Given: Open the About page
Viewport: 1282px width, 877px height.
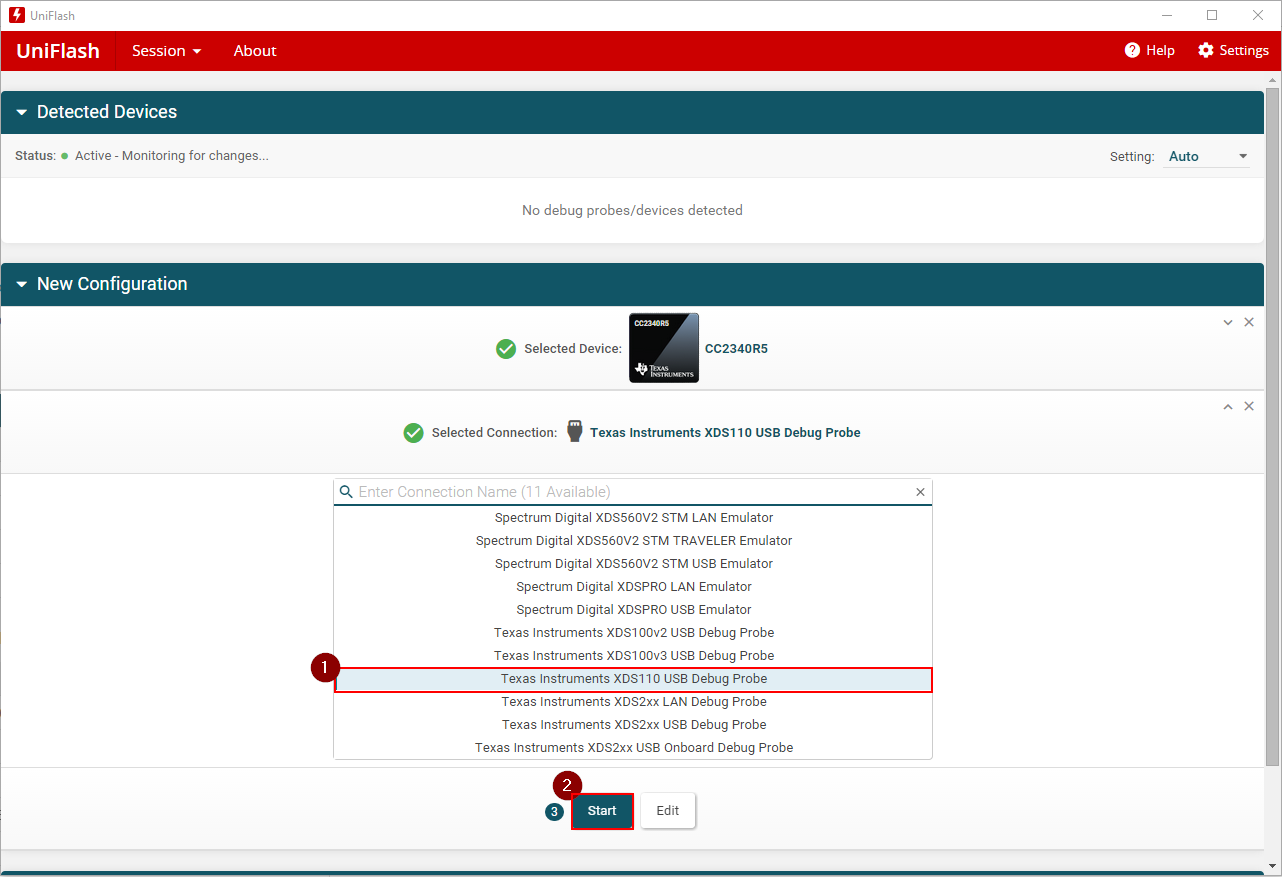Looking at the screenshot, I should click(255, 51).
